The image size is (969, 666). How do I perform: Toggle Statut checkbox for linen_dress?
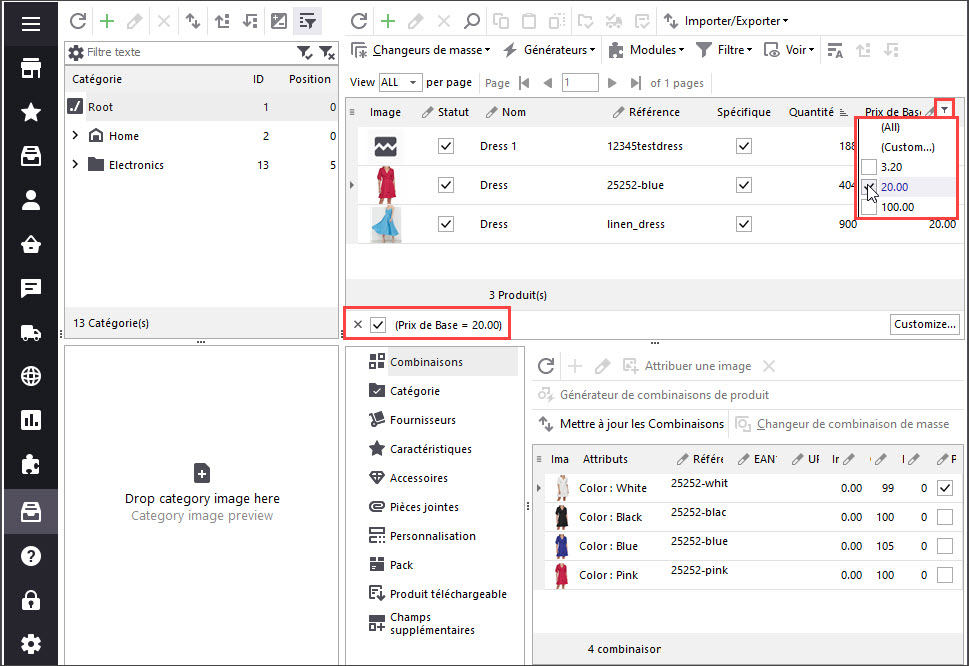coord(446,224)
